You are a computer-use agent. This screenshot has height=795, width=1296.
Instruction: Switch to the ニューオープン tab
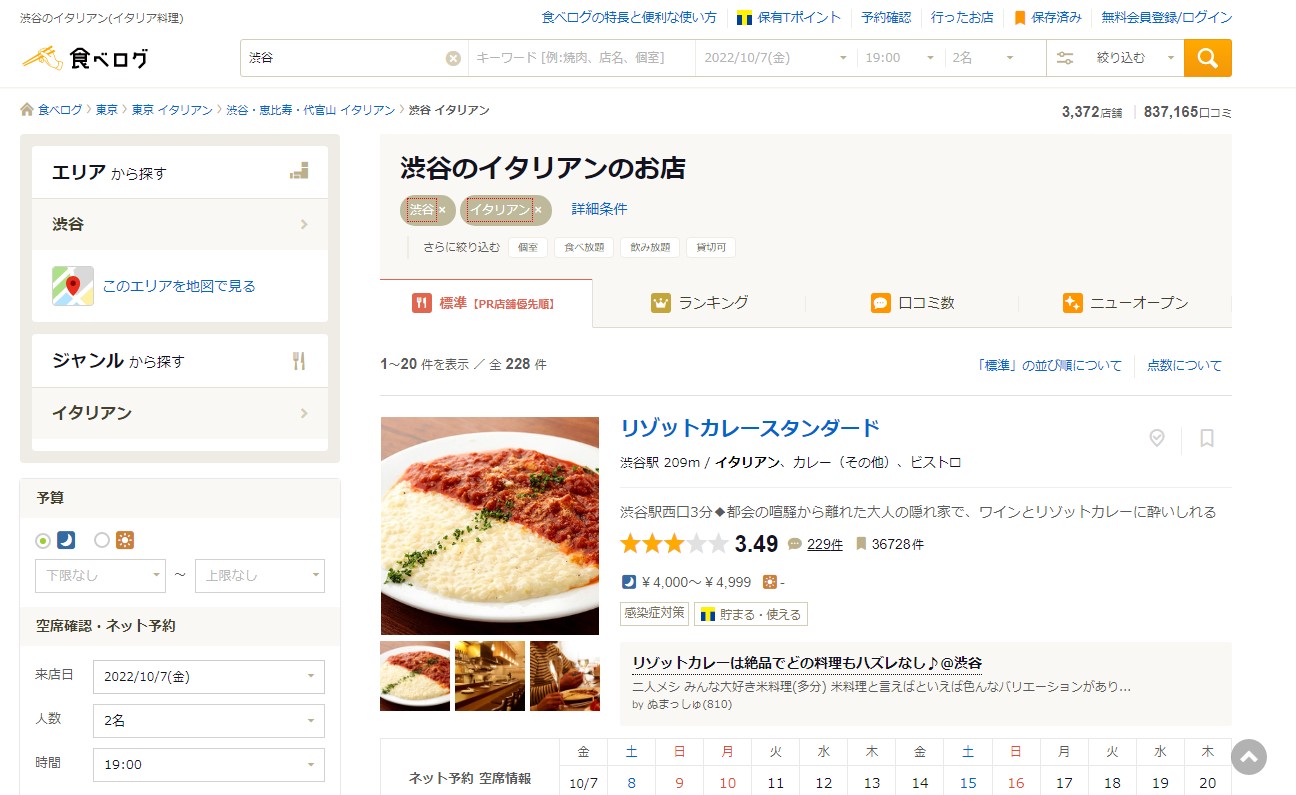pos(1125,303)
